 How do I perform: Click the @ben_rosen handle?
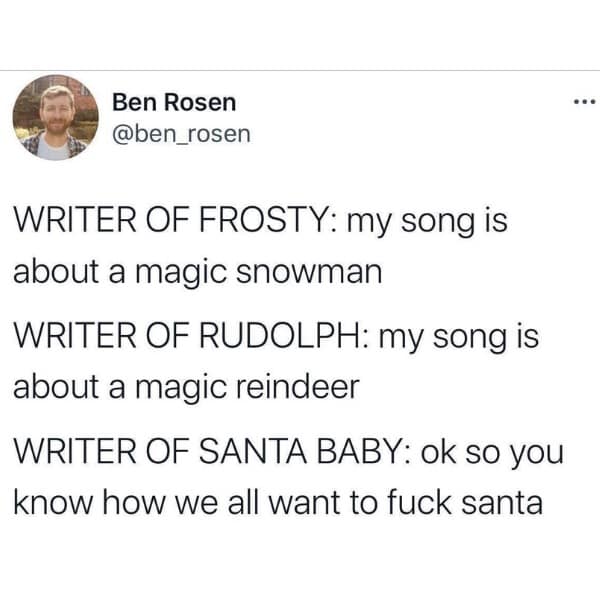click(180, 131)
